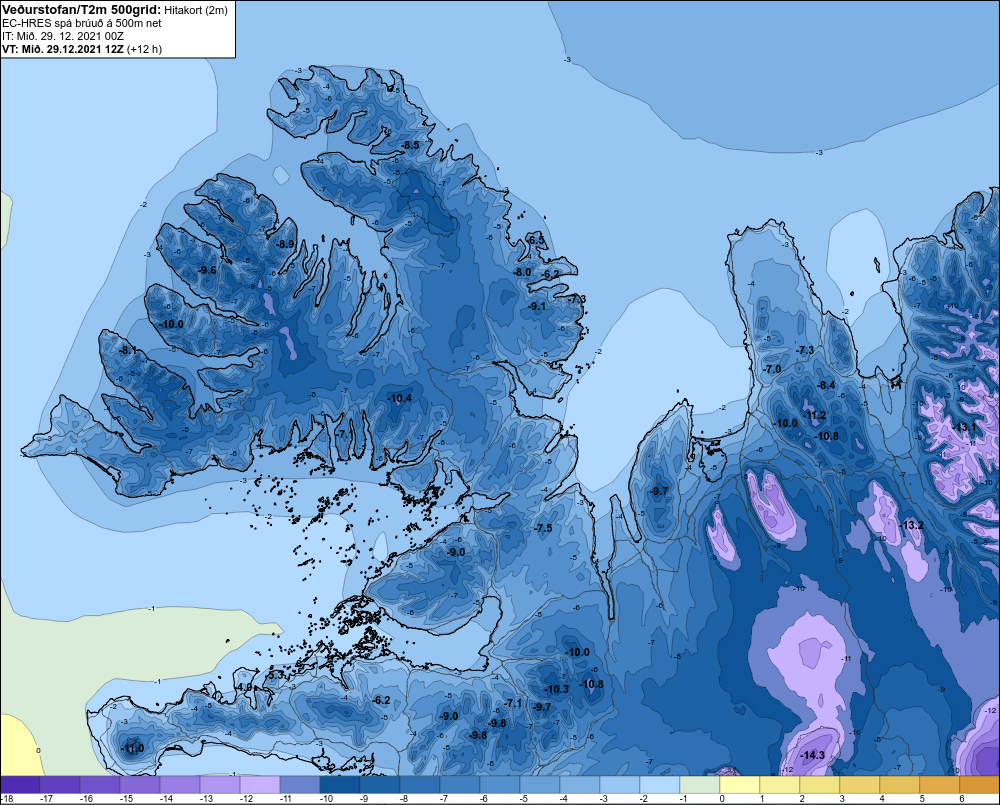Image resolution: width=1000 pixels, height=805 pixels.
Task: Click the -13.1 temperature label
Action: [964, 427]
